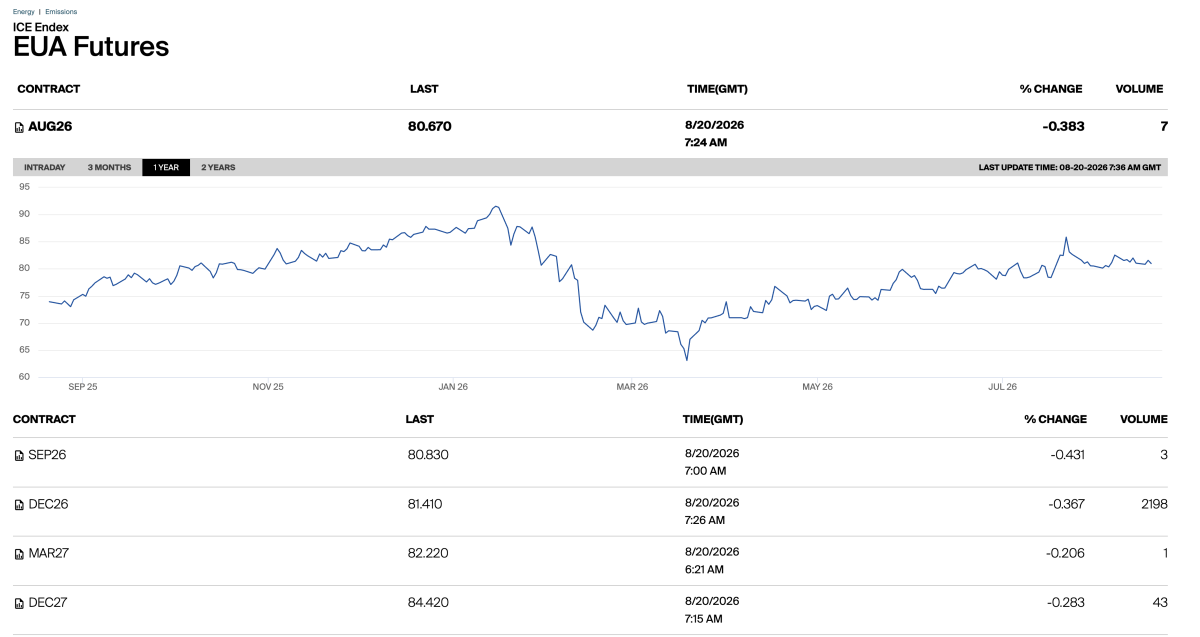The height and width of the screenshot is (637, 1200).
Task: Open the Energy breadcrumb link
Action: point(23,12)
